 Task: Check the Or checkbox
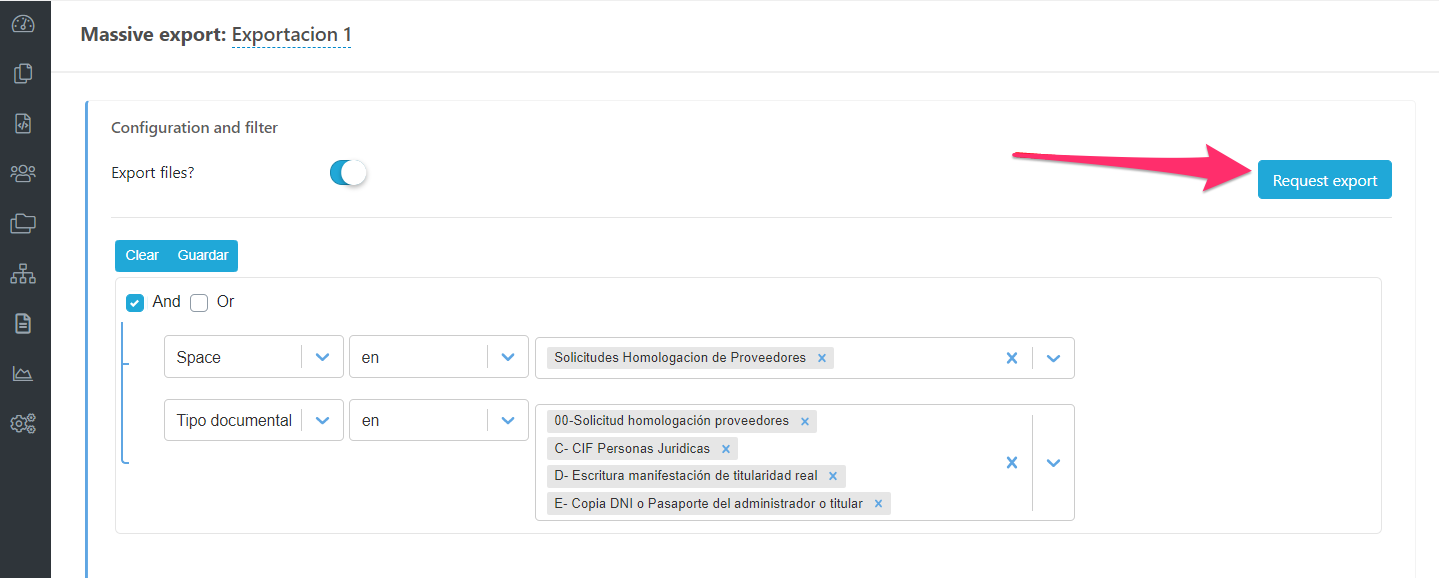[x=199, y=302]
